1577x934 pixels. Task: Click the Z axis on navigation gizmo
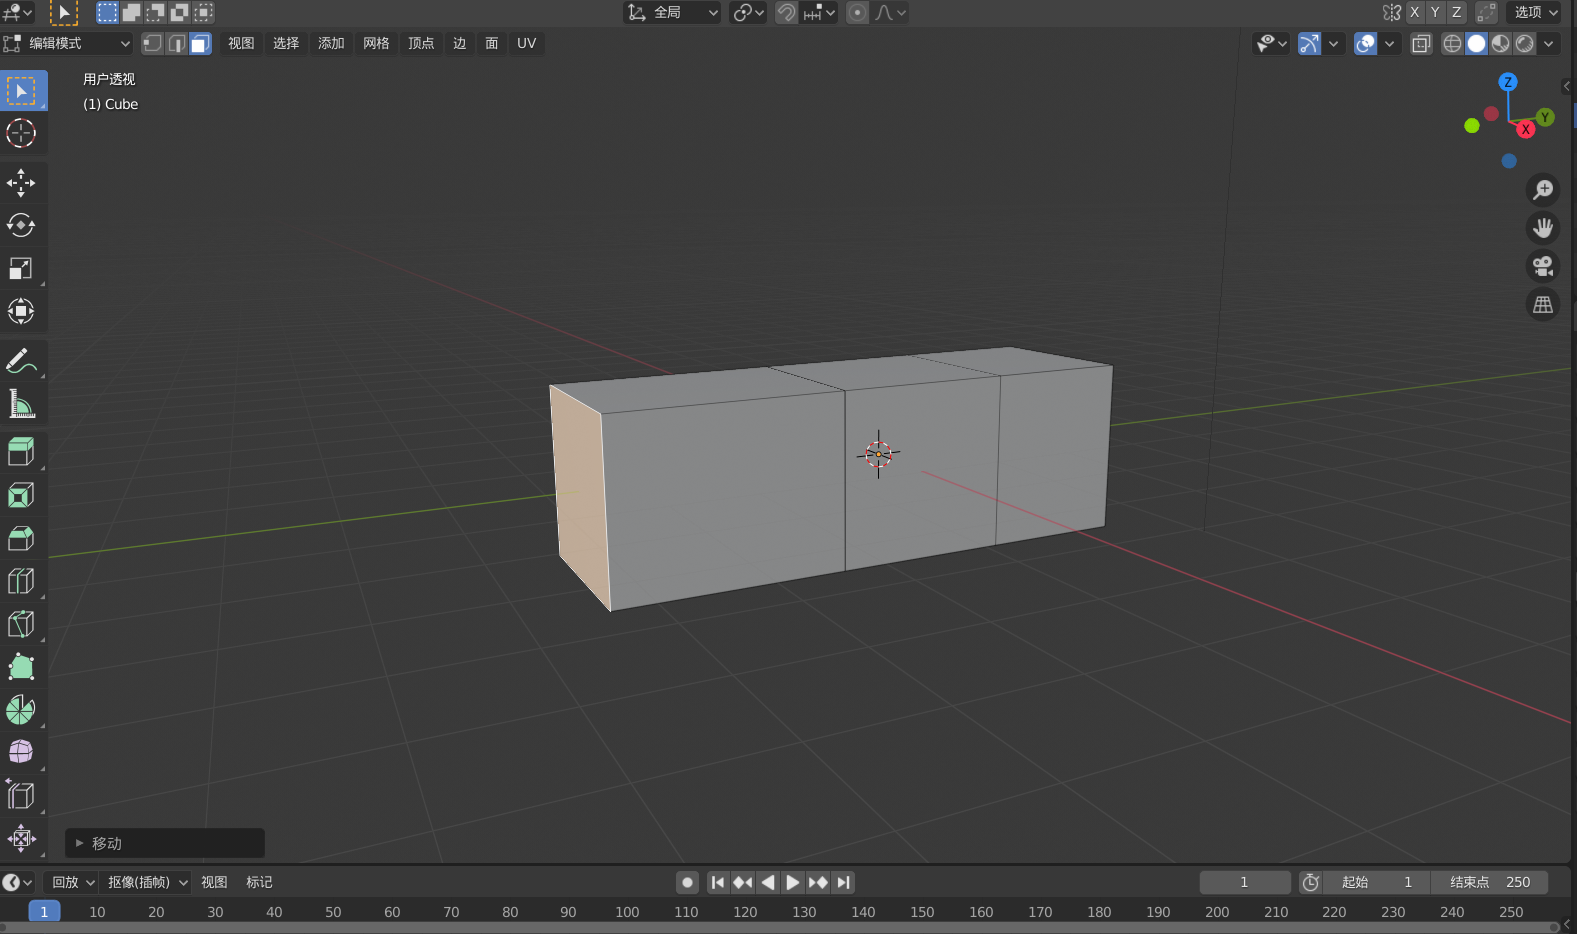(1508, 82)
